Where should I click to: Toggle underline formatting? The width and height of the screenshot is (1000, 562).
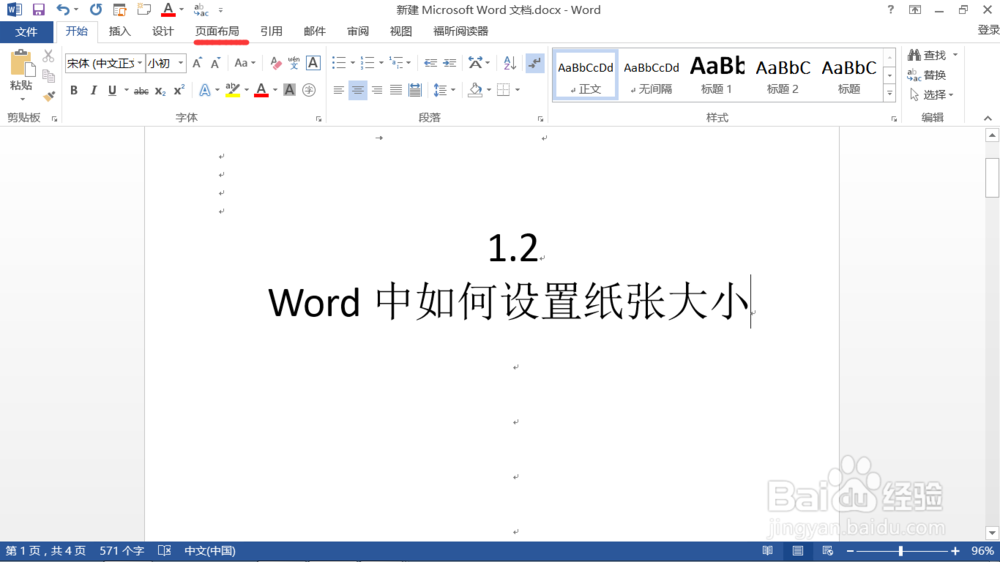click(x=112, y=91)
